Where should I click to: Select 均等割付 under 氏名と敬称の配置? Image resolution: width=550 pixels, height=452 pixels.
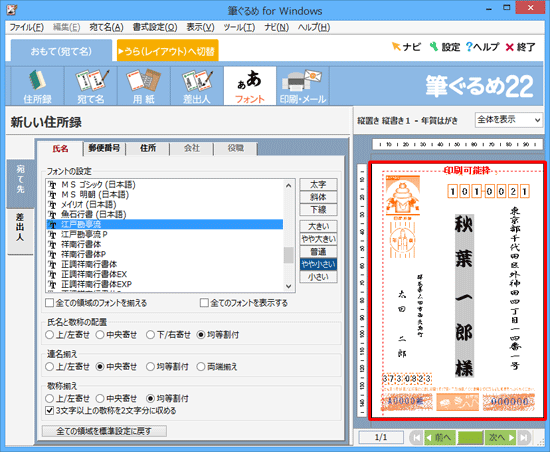click(x=201, y=335)
